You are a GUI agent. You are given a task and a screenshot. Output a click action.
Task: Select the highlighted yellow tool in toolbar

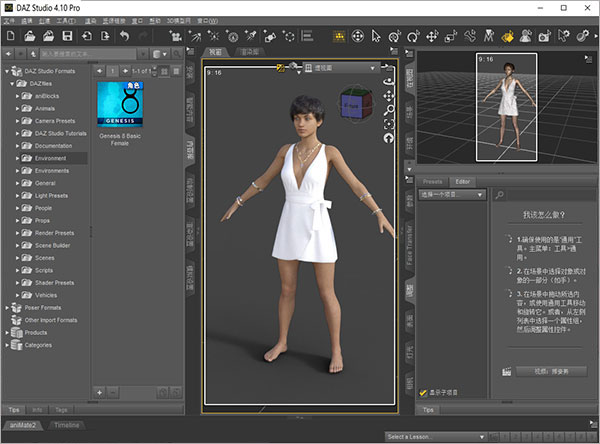tap(341, 37)
